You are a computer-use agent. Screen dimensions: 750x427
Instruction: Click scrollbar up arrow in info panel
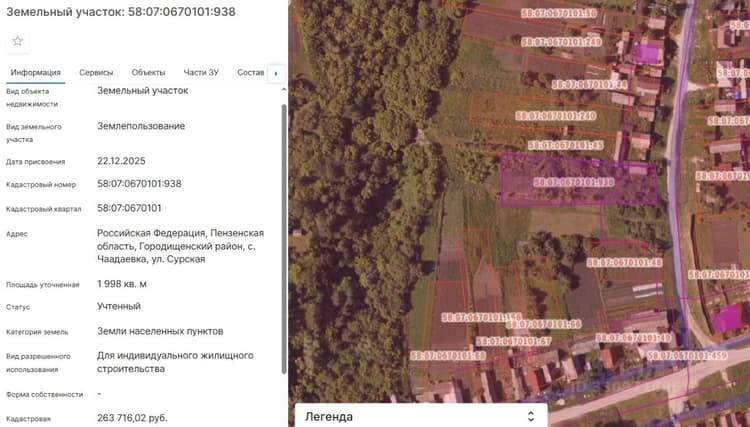(x=284, y=89)
